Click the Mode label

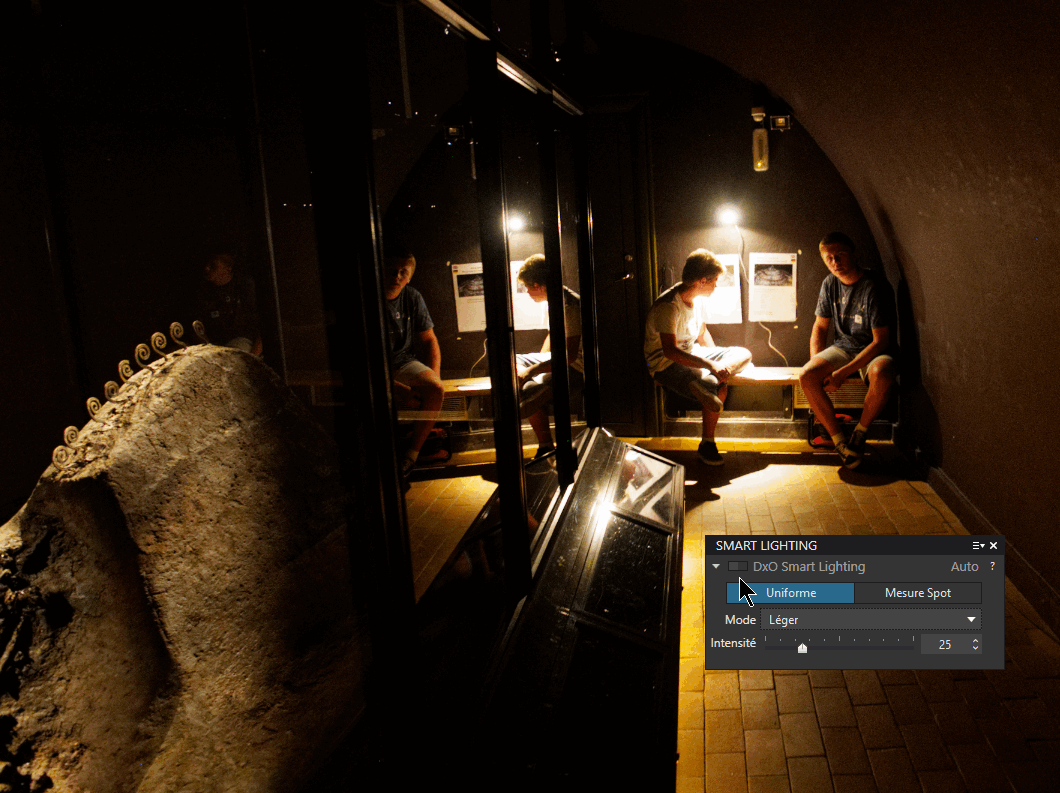[x=740, y=620]
